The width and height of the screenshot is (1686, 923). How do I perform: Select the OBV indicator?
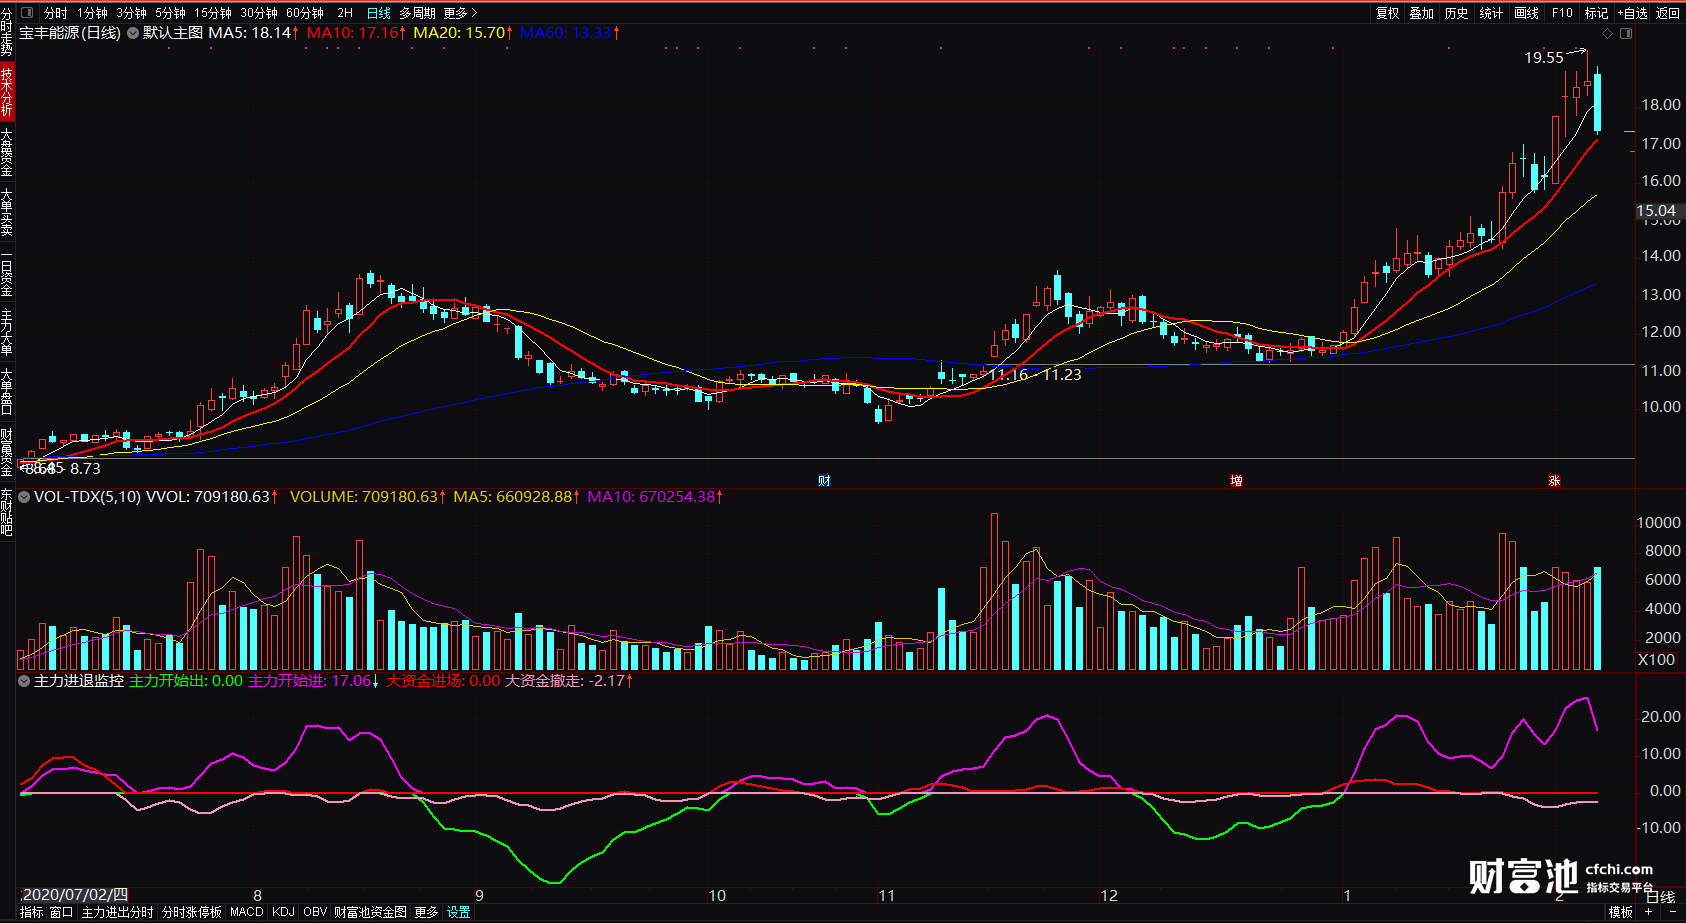[x=315, y=912]
